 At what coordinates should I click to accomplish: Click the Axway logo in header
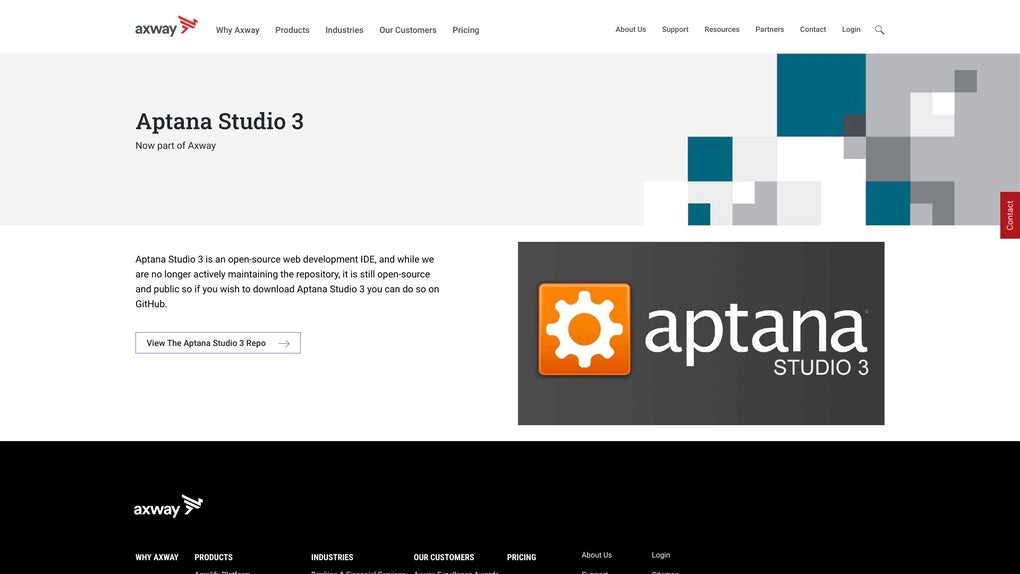(x=166, y=27)
